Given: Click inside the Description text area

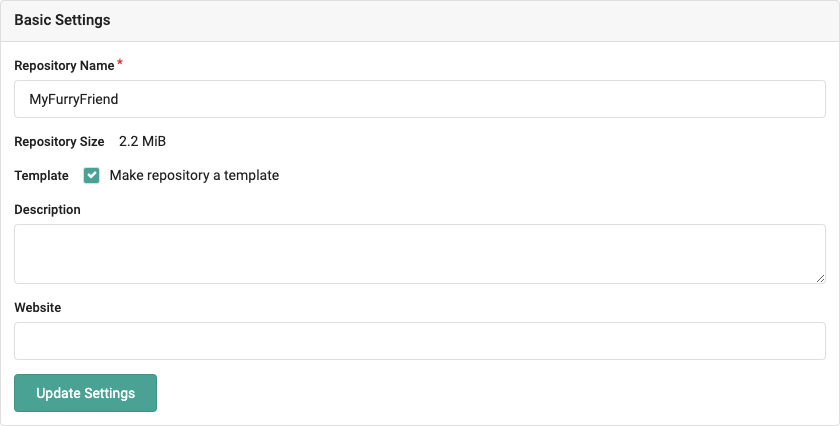Looking at the screenshot, I should 420,253.
